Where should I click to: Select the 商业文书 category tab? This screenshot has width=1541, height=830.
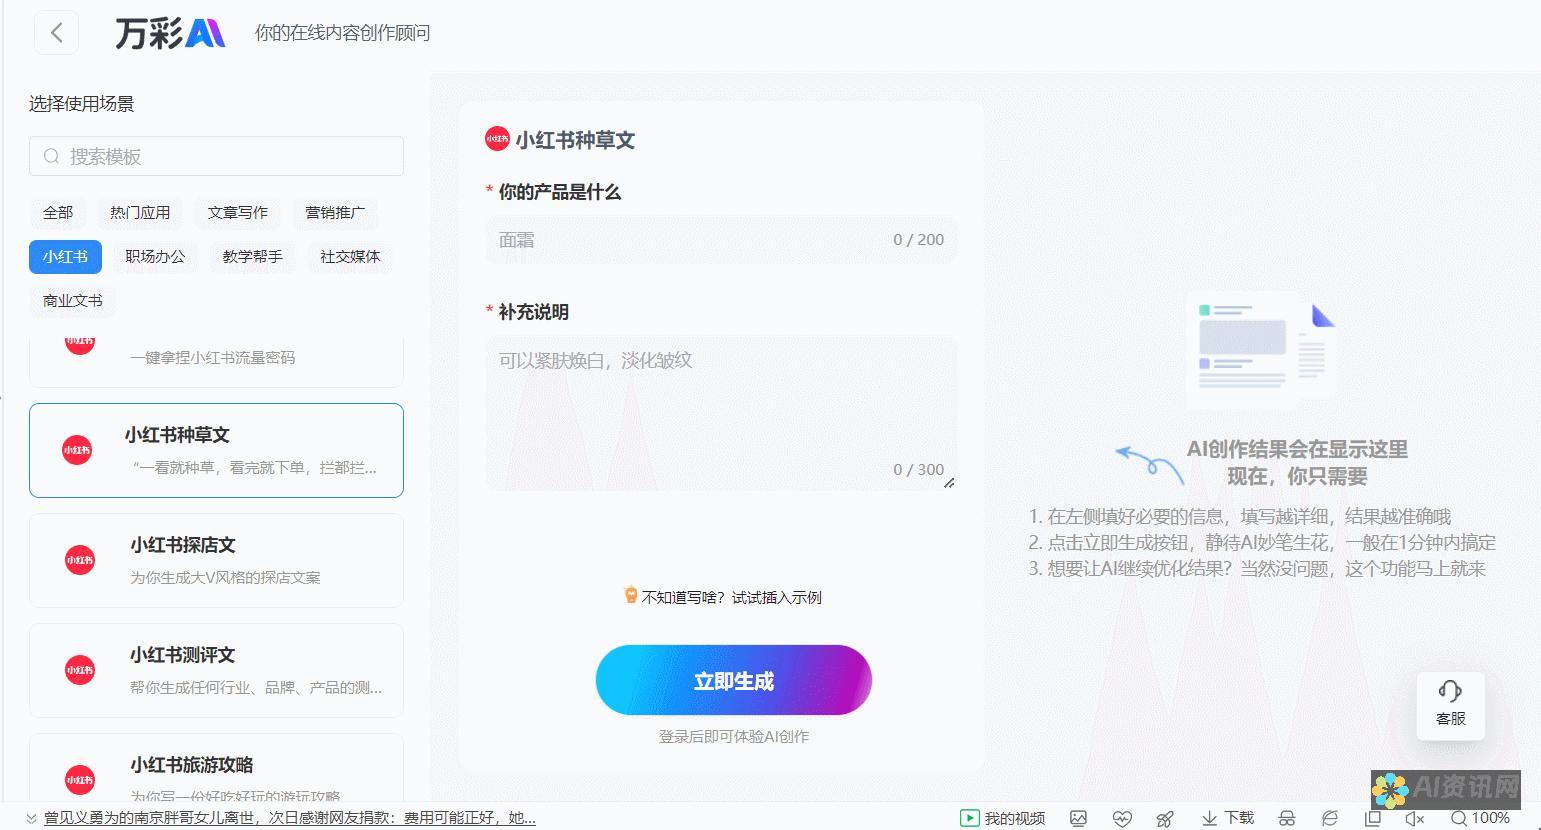click(73, 300)
